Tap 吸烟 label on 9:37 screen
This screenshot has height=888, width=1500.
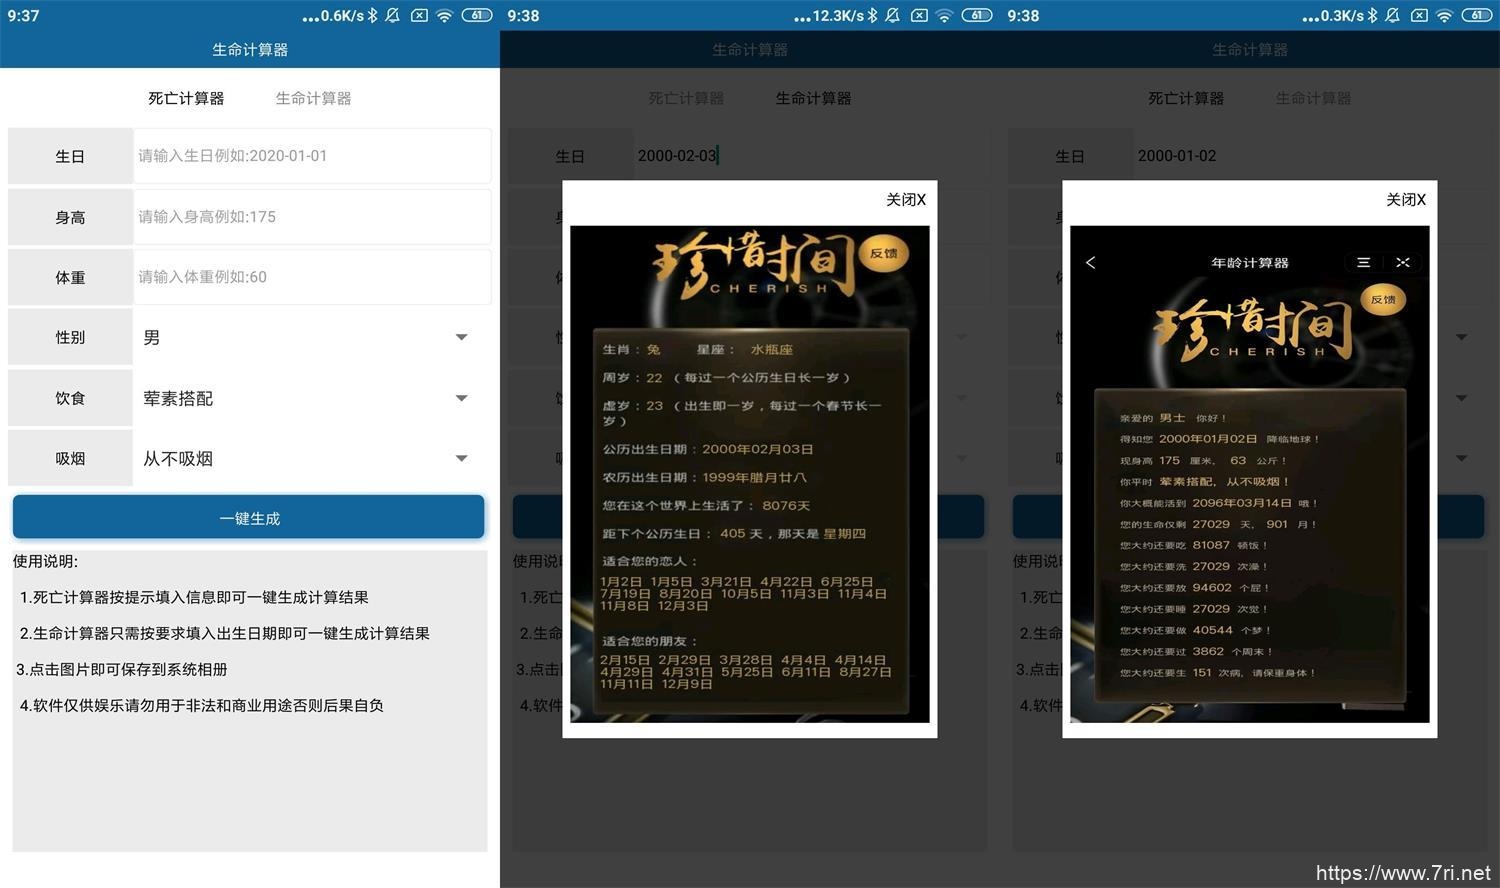coord(70,458)
